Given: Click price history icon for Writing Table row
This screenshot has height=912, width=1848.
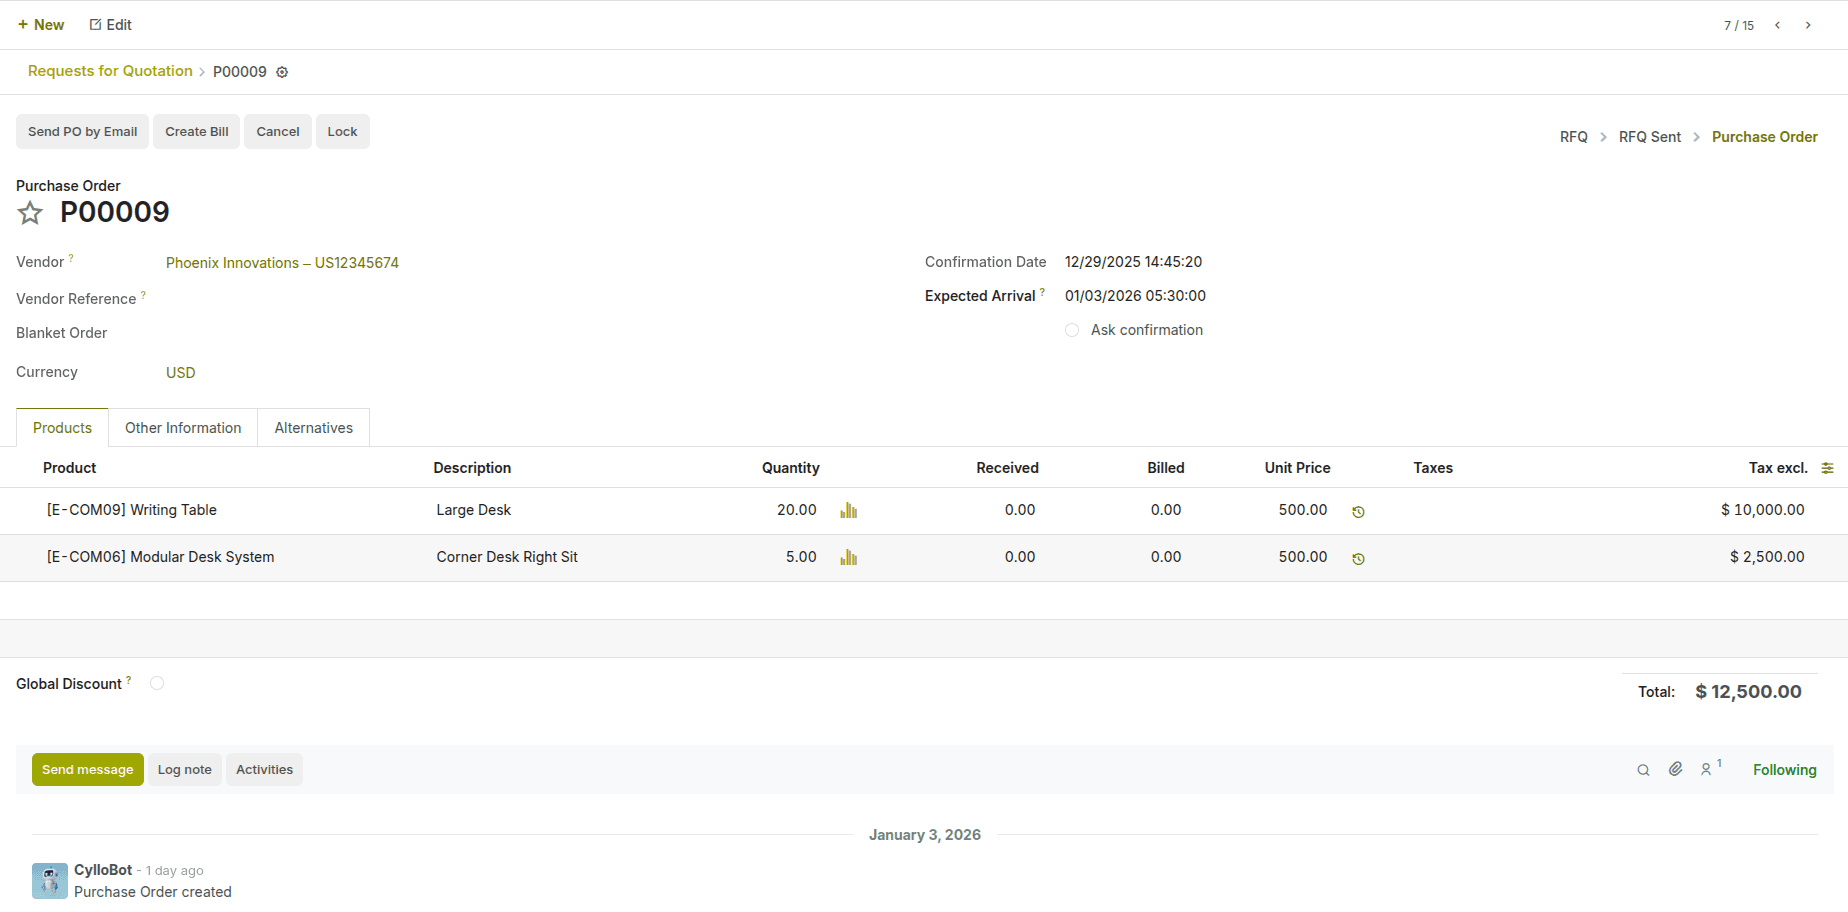Looking at the screenshot, I should tap(1358, 512).
